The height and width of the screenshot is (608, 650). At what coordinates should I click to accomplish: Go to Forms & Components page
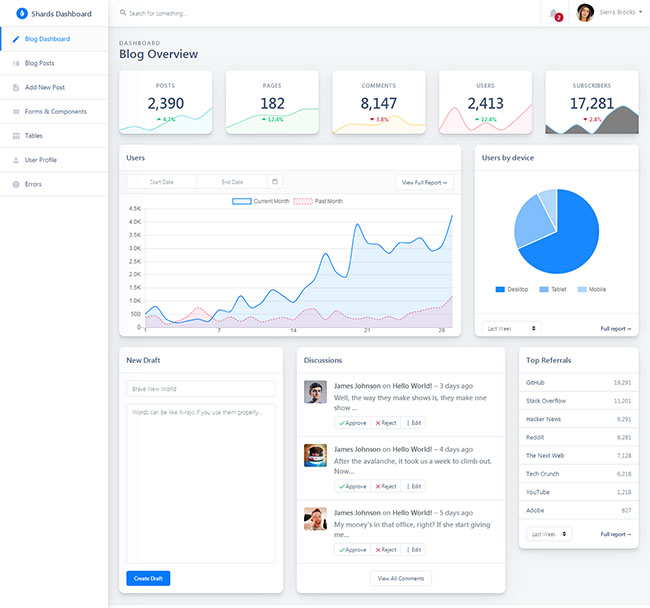coord(55,111)
